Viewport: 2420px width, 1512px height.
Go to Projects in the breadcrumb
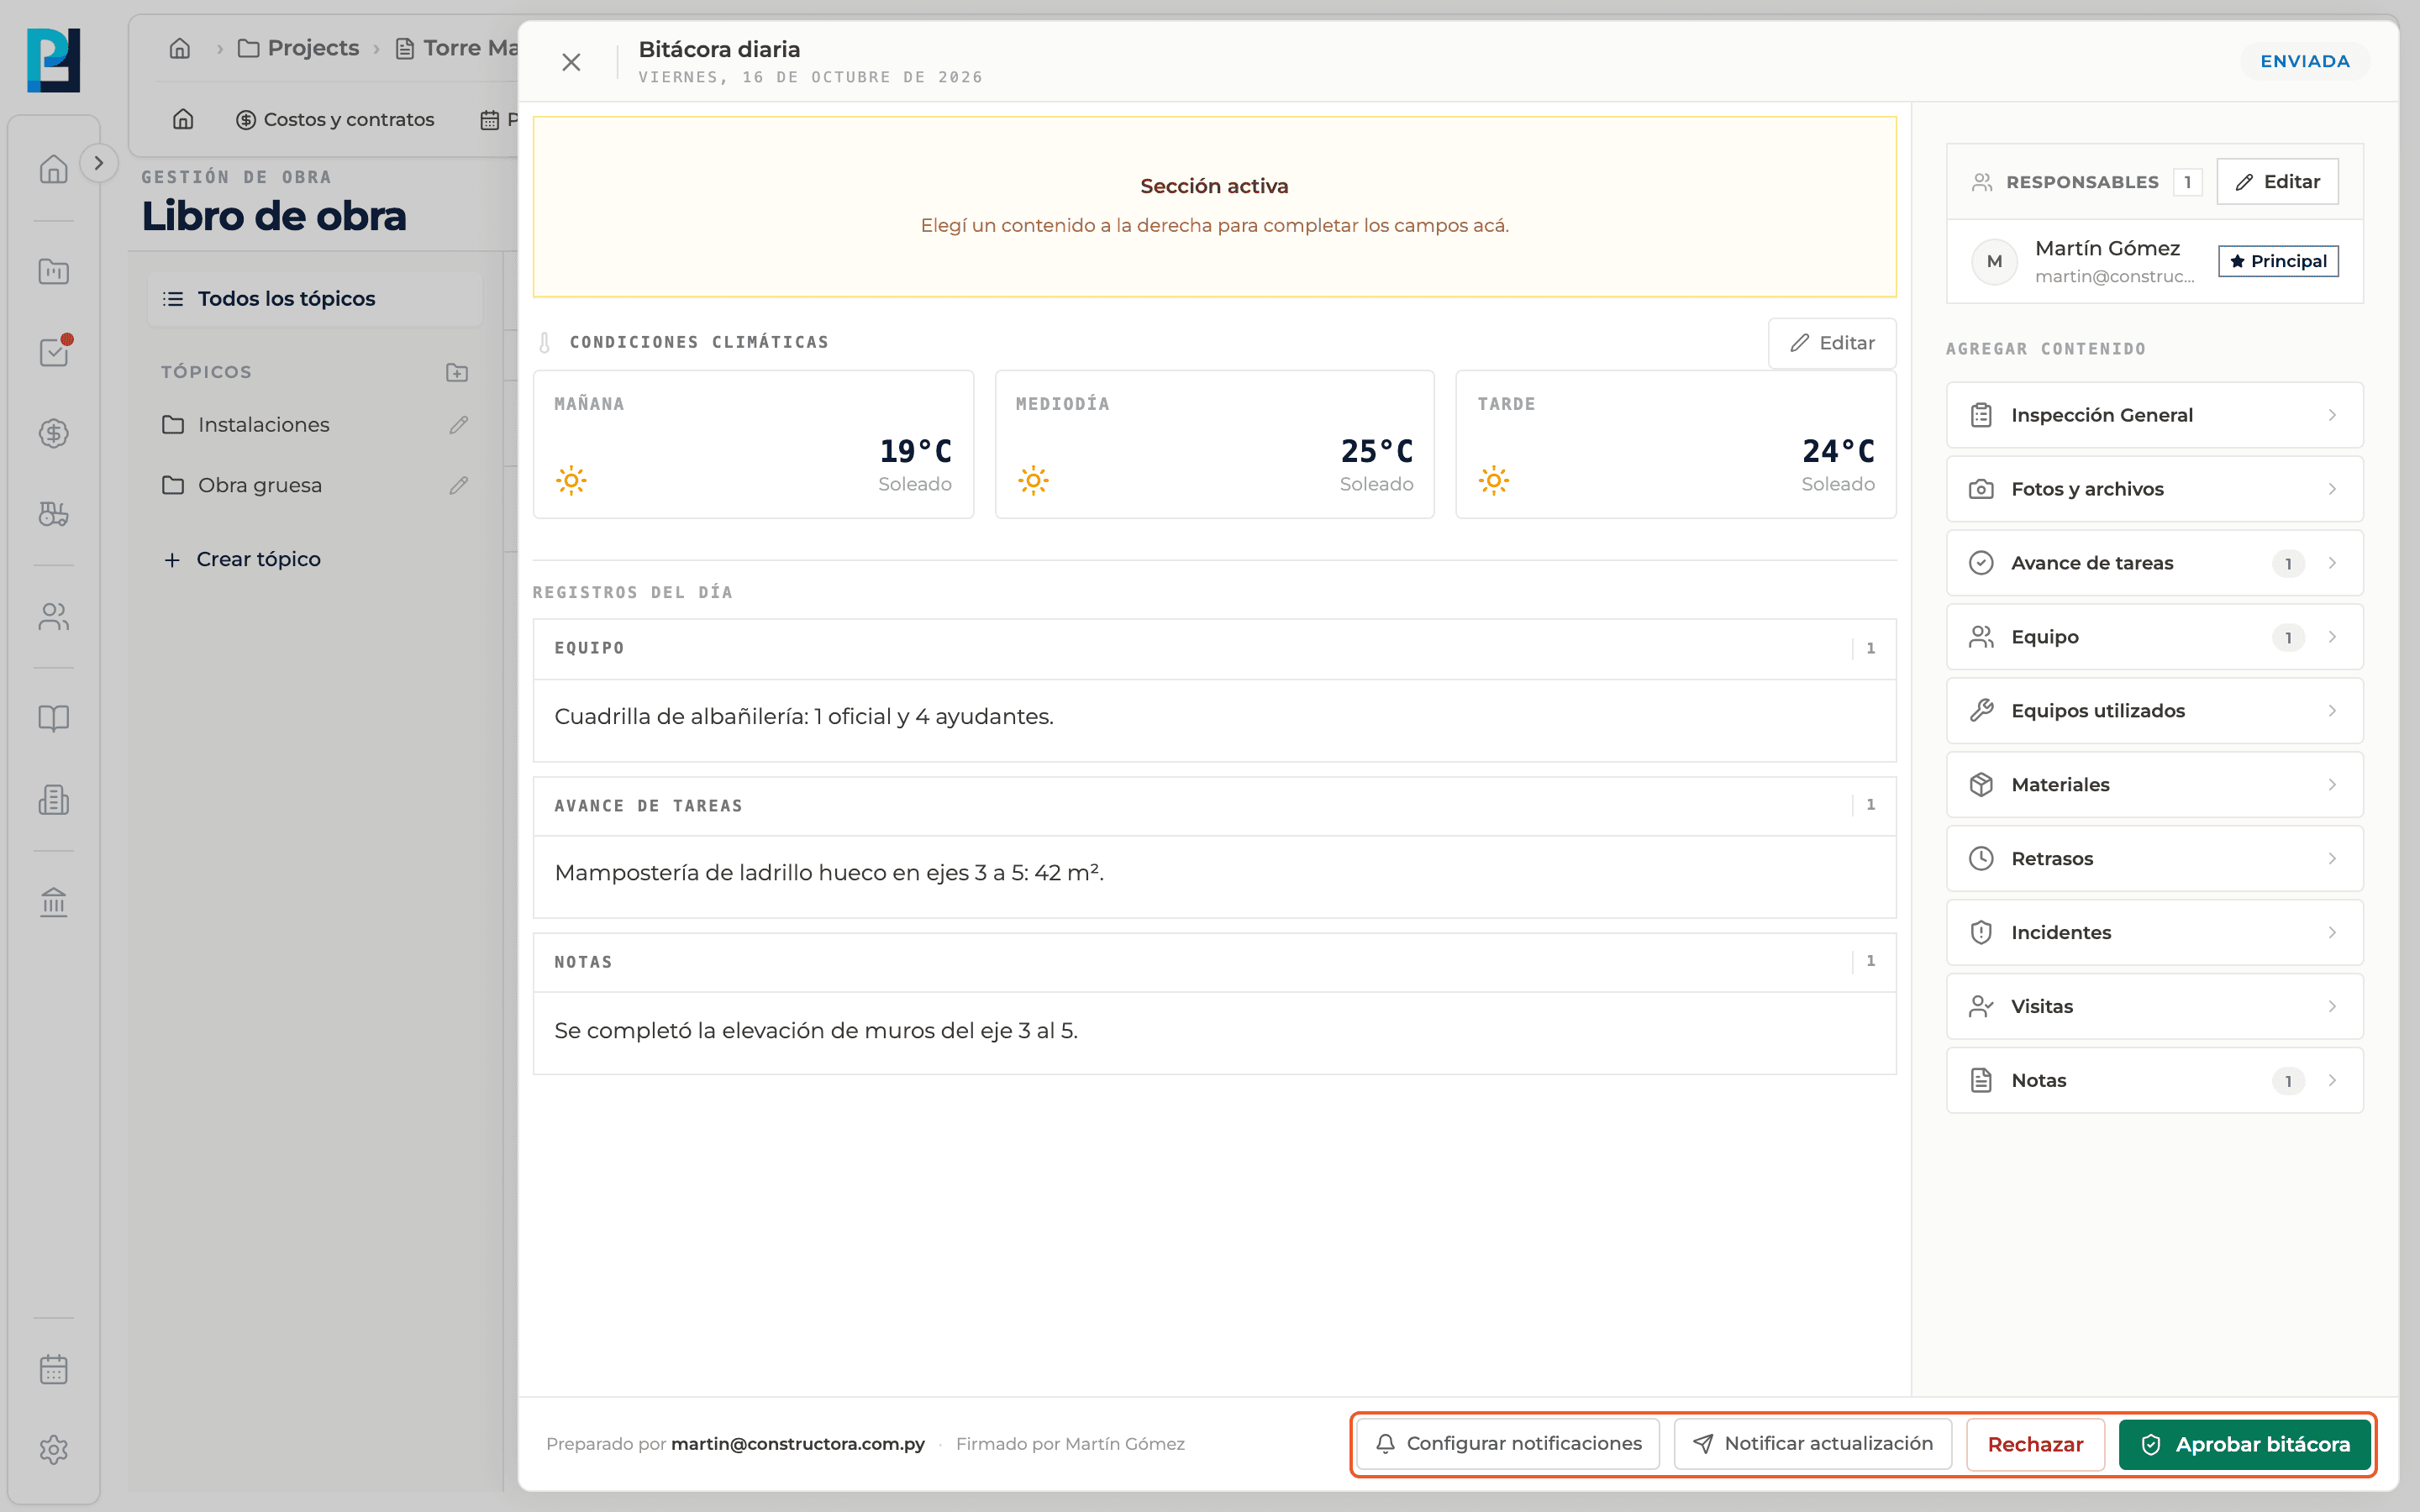click(x=298, y=48)
